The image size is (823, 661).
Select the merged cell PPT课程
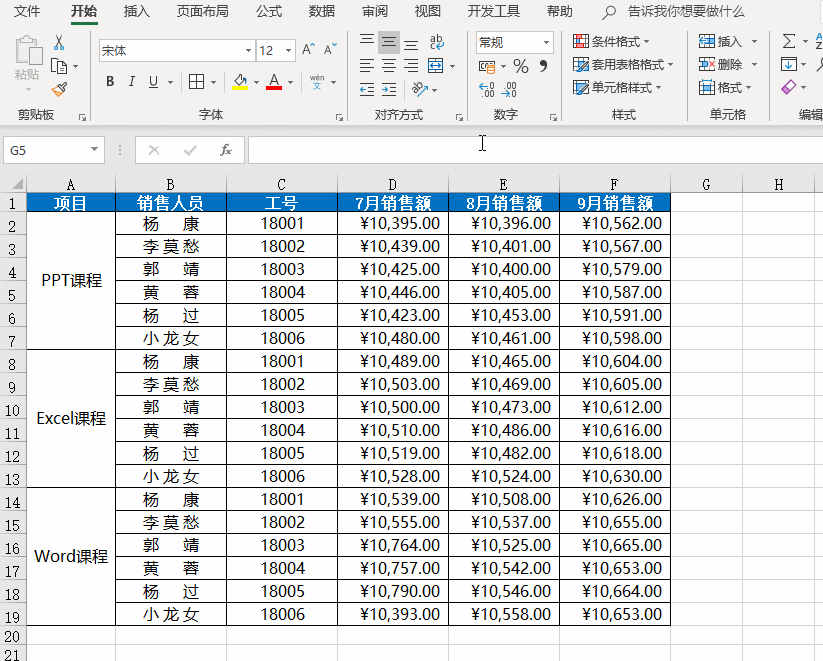tap(71, 281)
